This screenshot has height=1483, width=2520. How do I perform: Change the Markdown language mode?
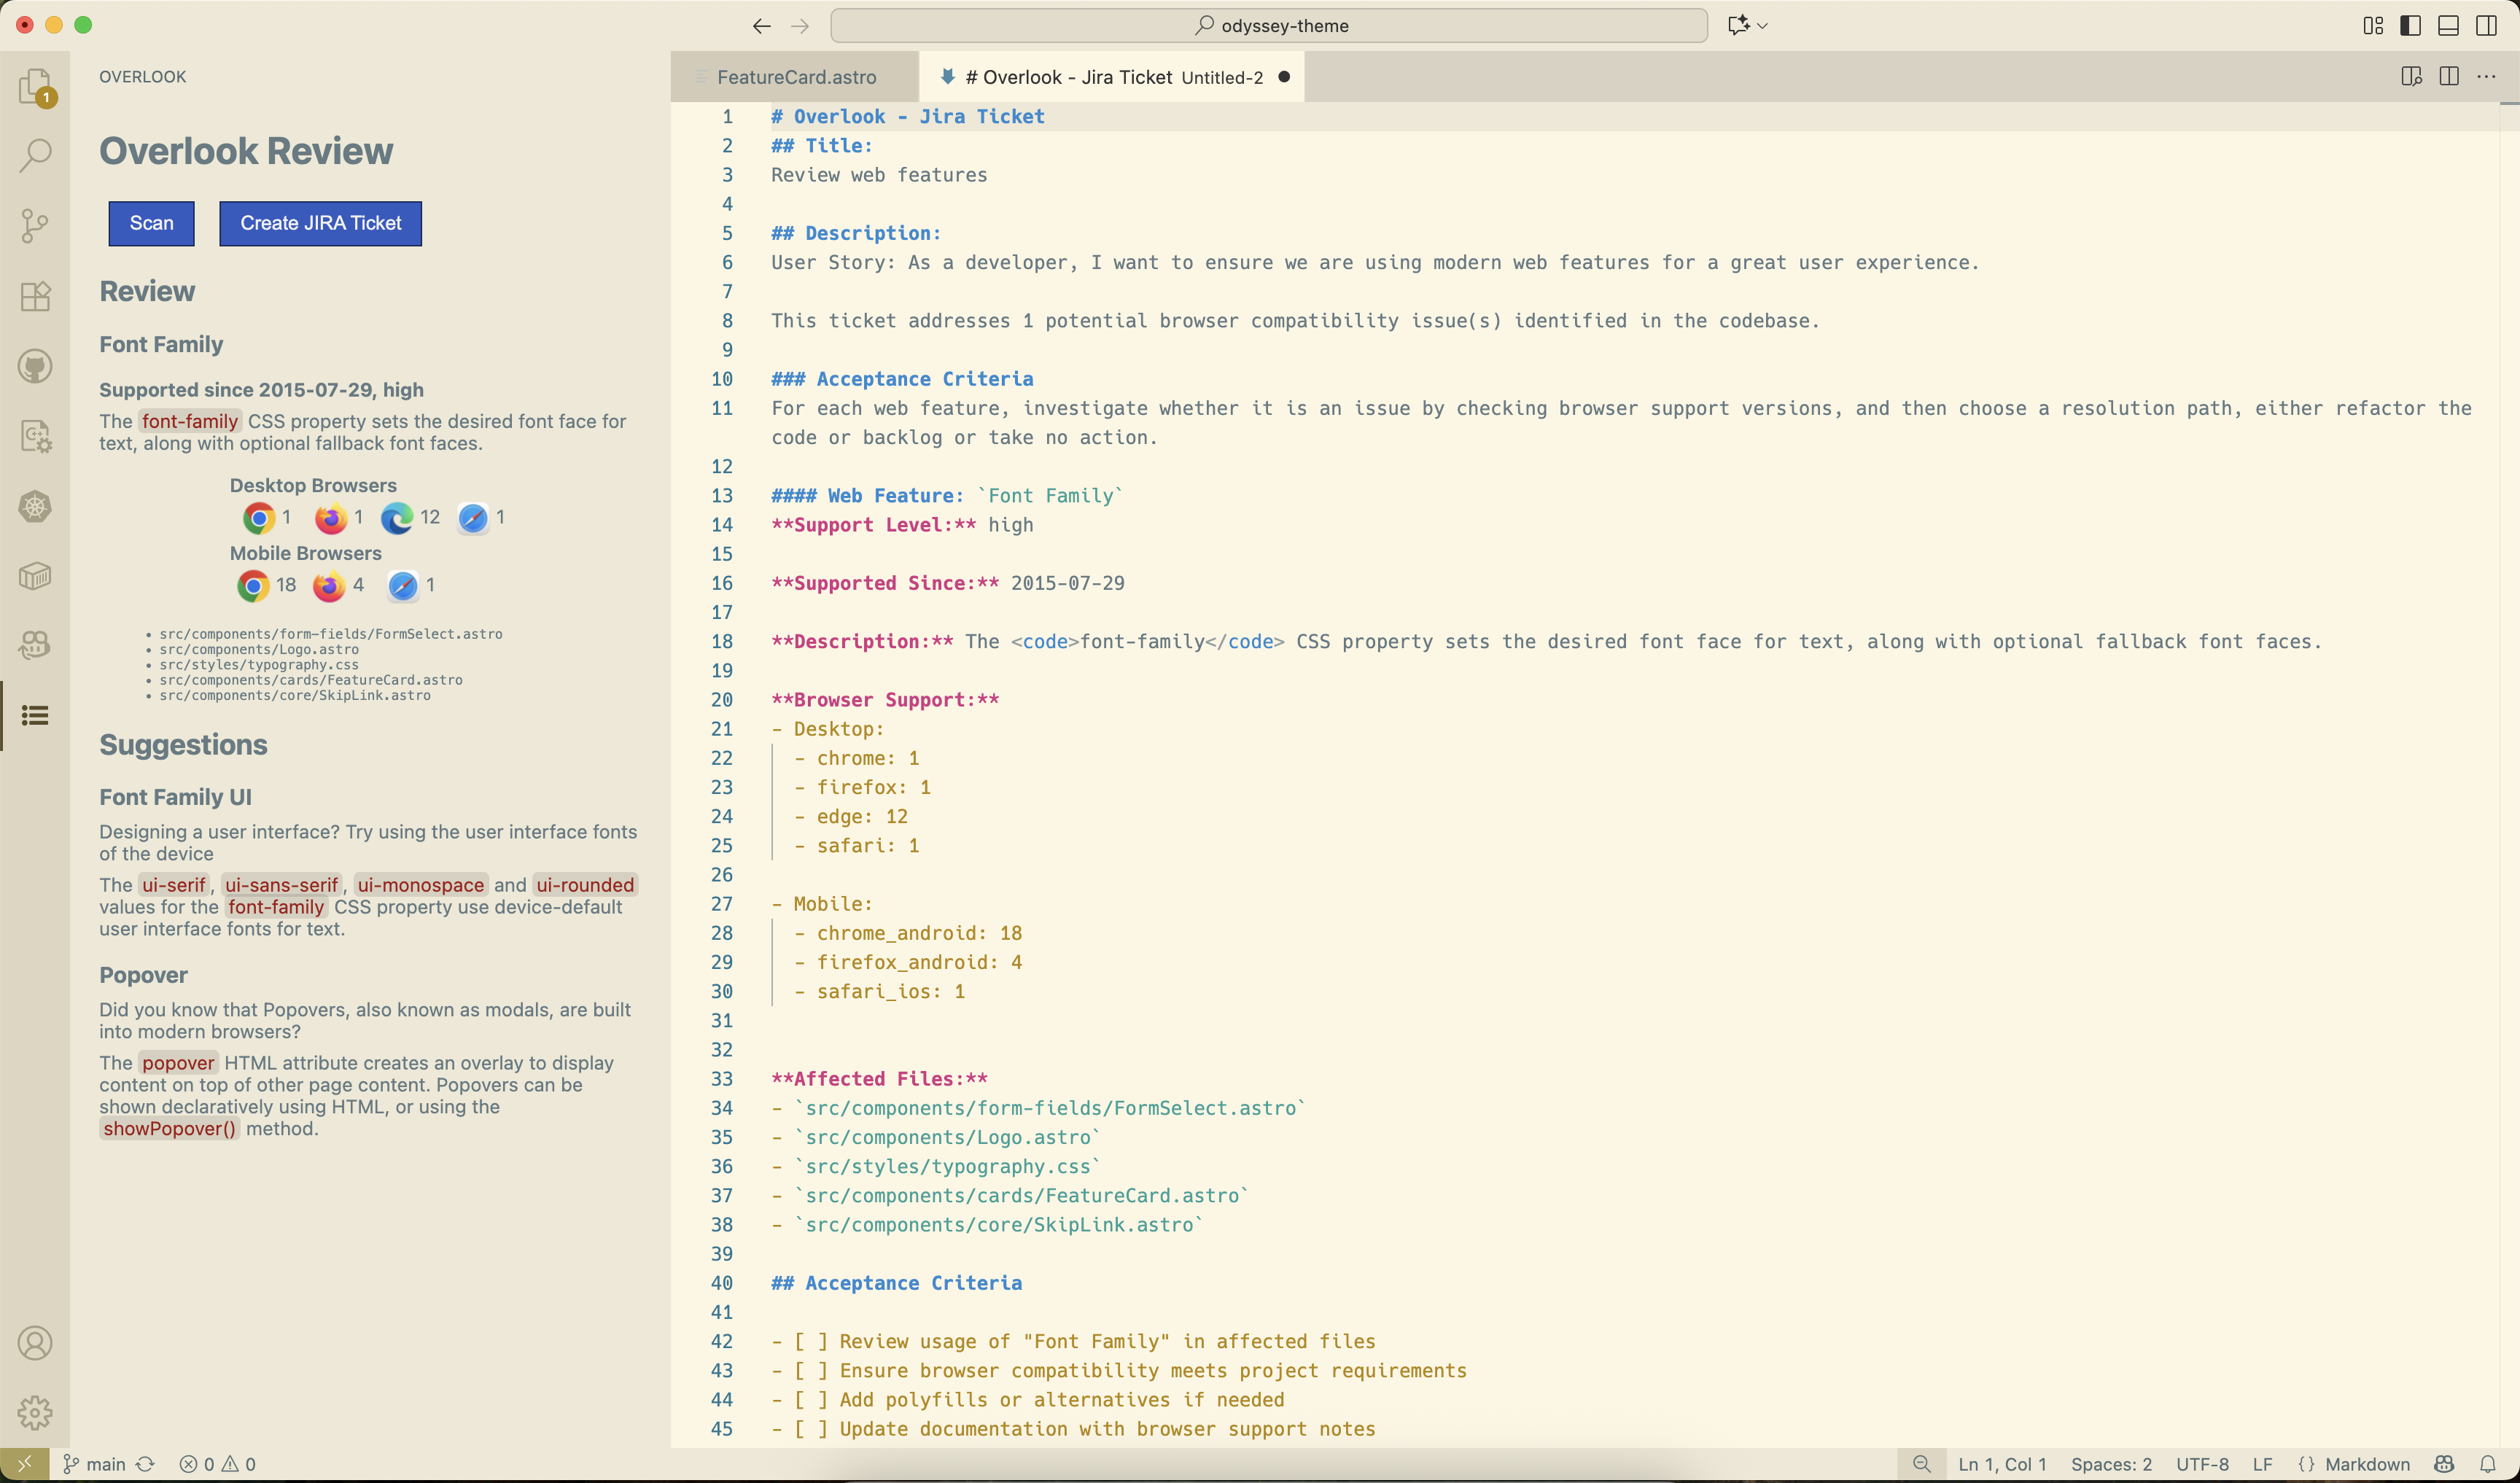pos(2367,1464)
